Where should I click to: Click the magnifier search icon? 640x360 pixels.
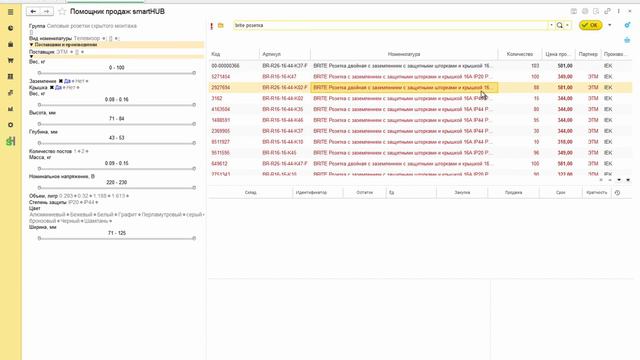560,25
